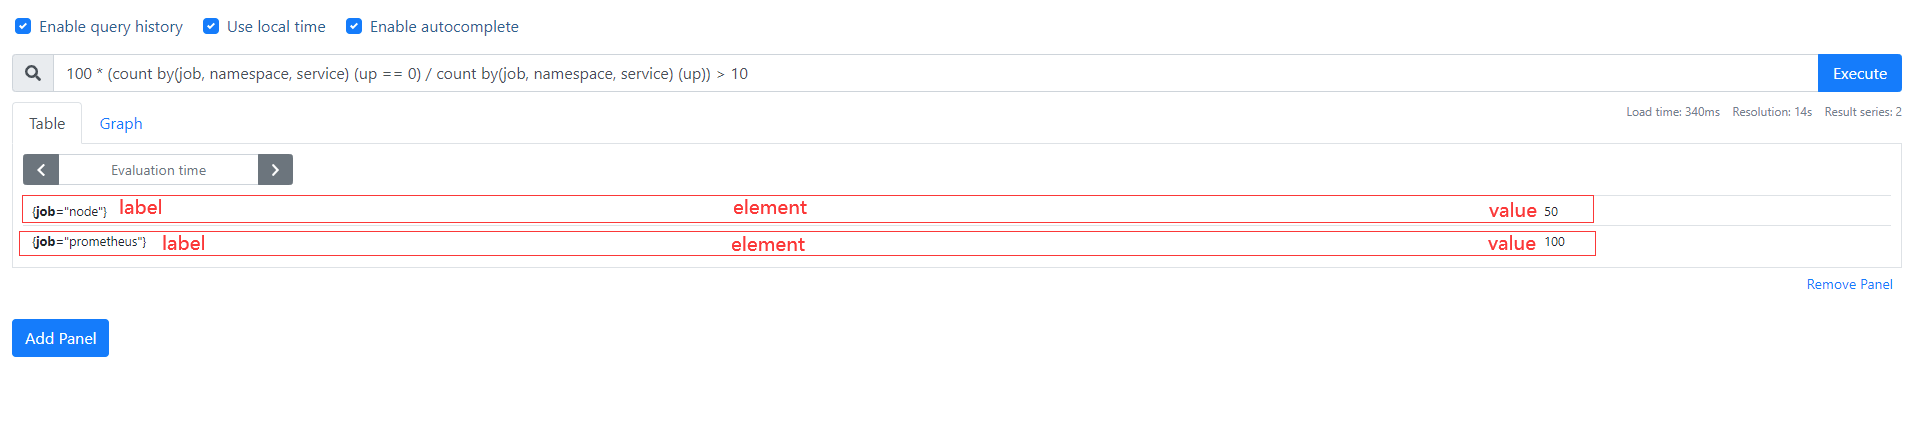The height and width of the screenshot is (421, 1912).
Task: Open the Graph tab
Action: (121, 124)
